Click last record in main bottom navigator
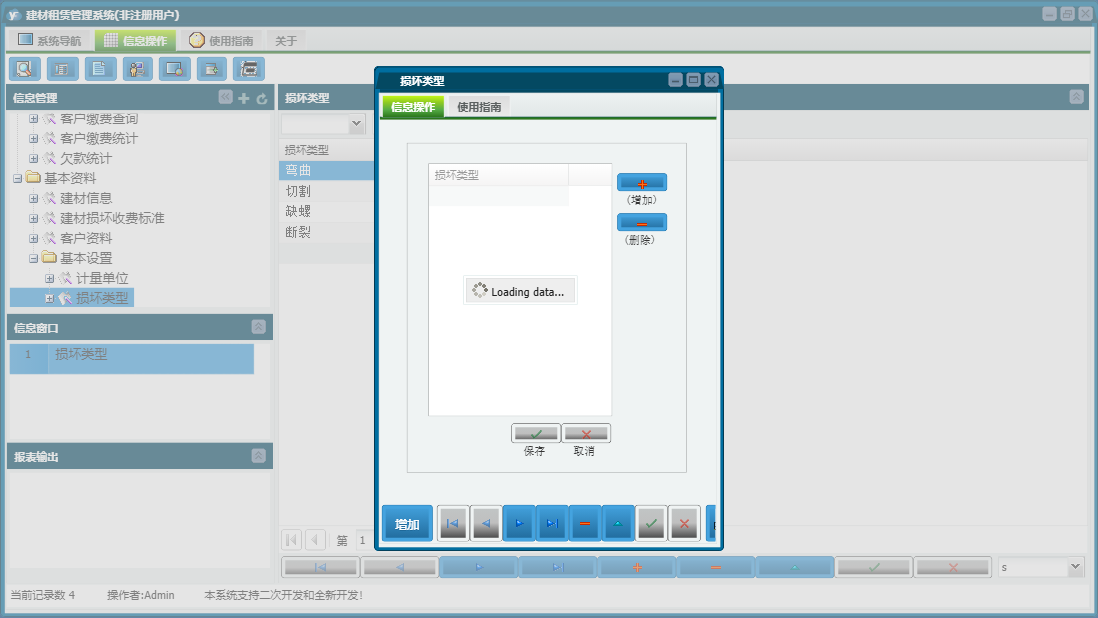The width and height of the screenshot is (1098, 618). 558,567
